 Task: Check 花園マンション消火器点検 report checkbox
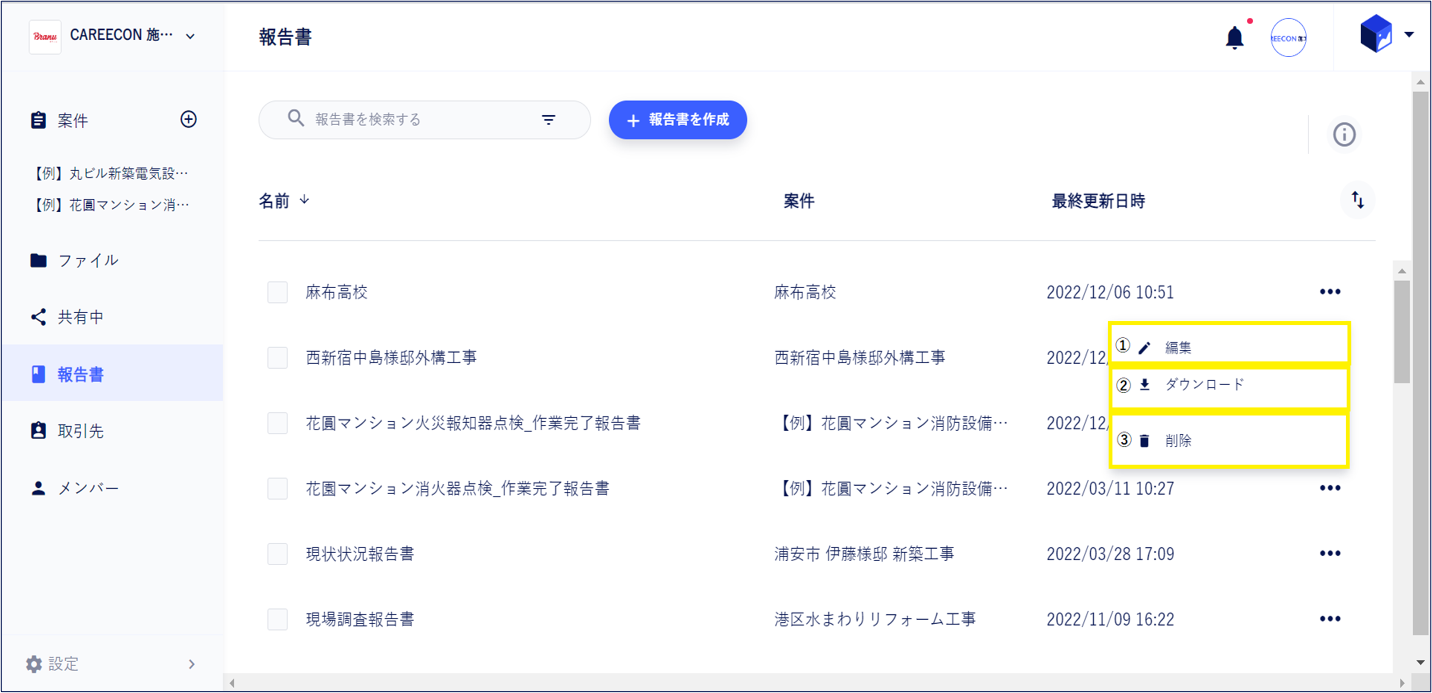tap(278, 488)
